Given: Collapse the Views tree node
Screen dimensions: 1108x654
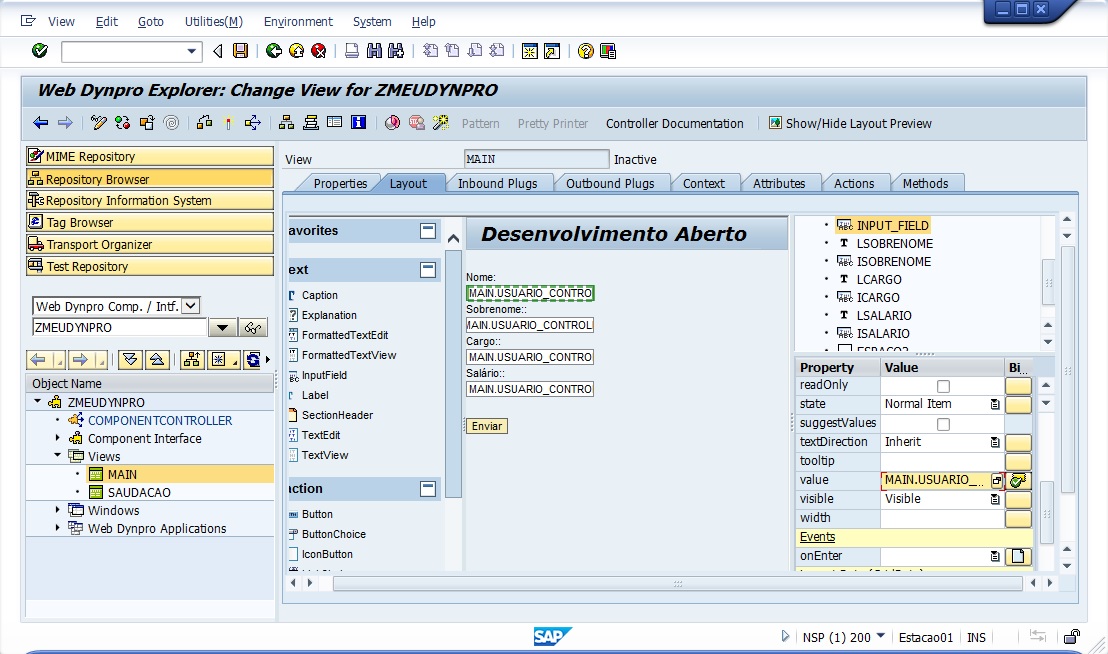Looking at the screenshot, I should (58, 456).
